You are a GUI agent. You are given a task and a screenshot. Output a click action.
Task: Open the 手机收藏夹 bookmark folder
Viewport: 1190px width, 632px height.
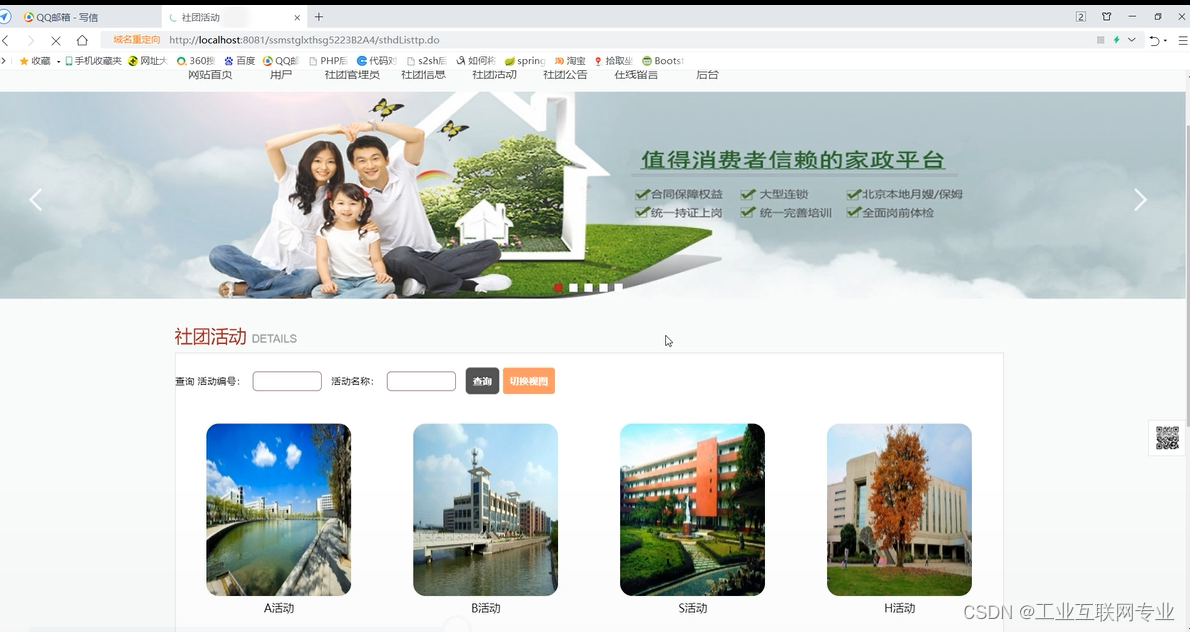click(x=93, y=61)
